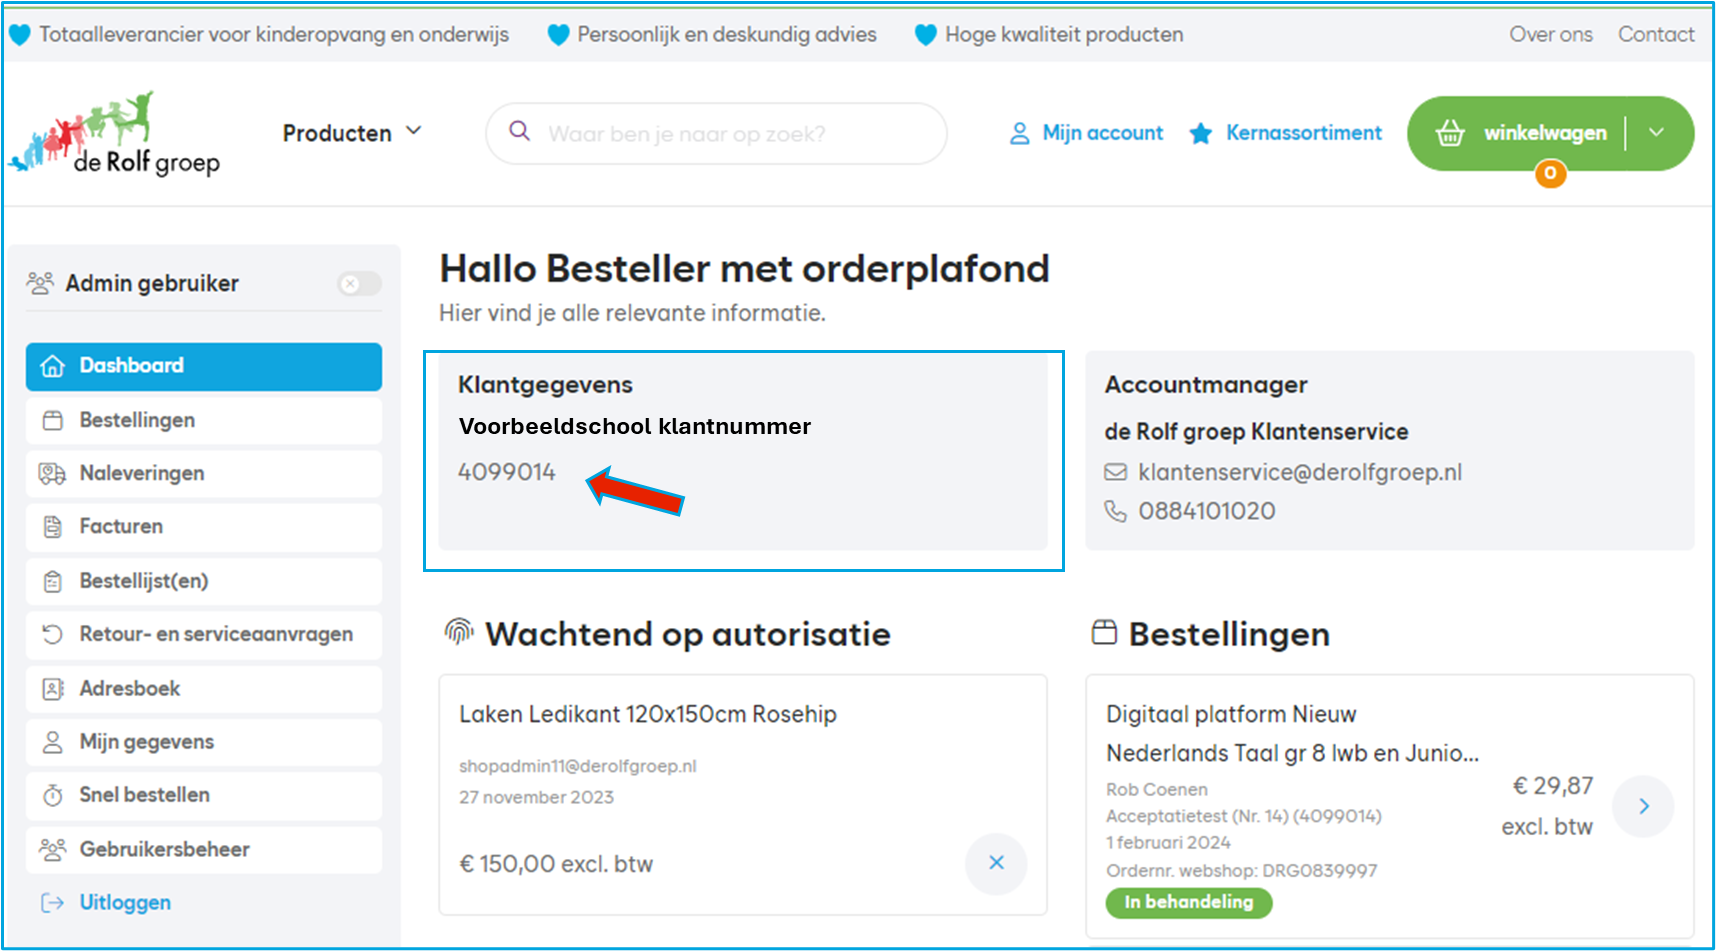The width and height of the screenshot is (1716, 951).
Task: Click Ordernr. webshop DRG0839997 text
Action: coord(1241,871)
